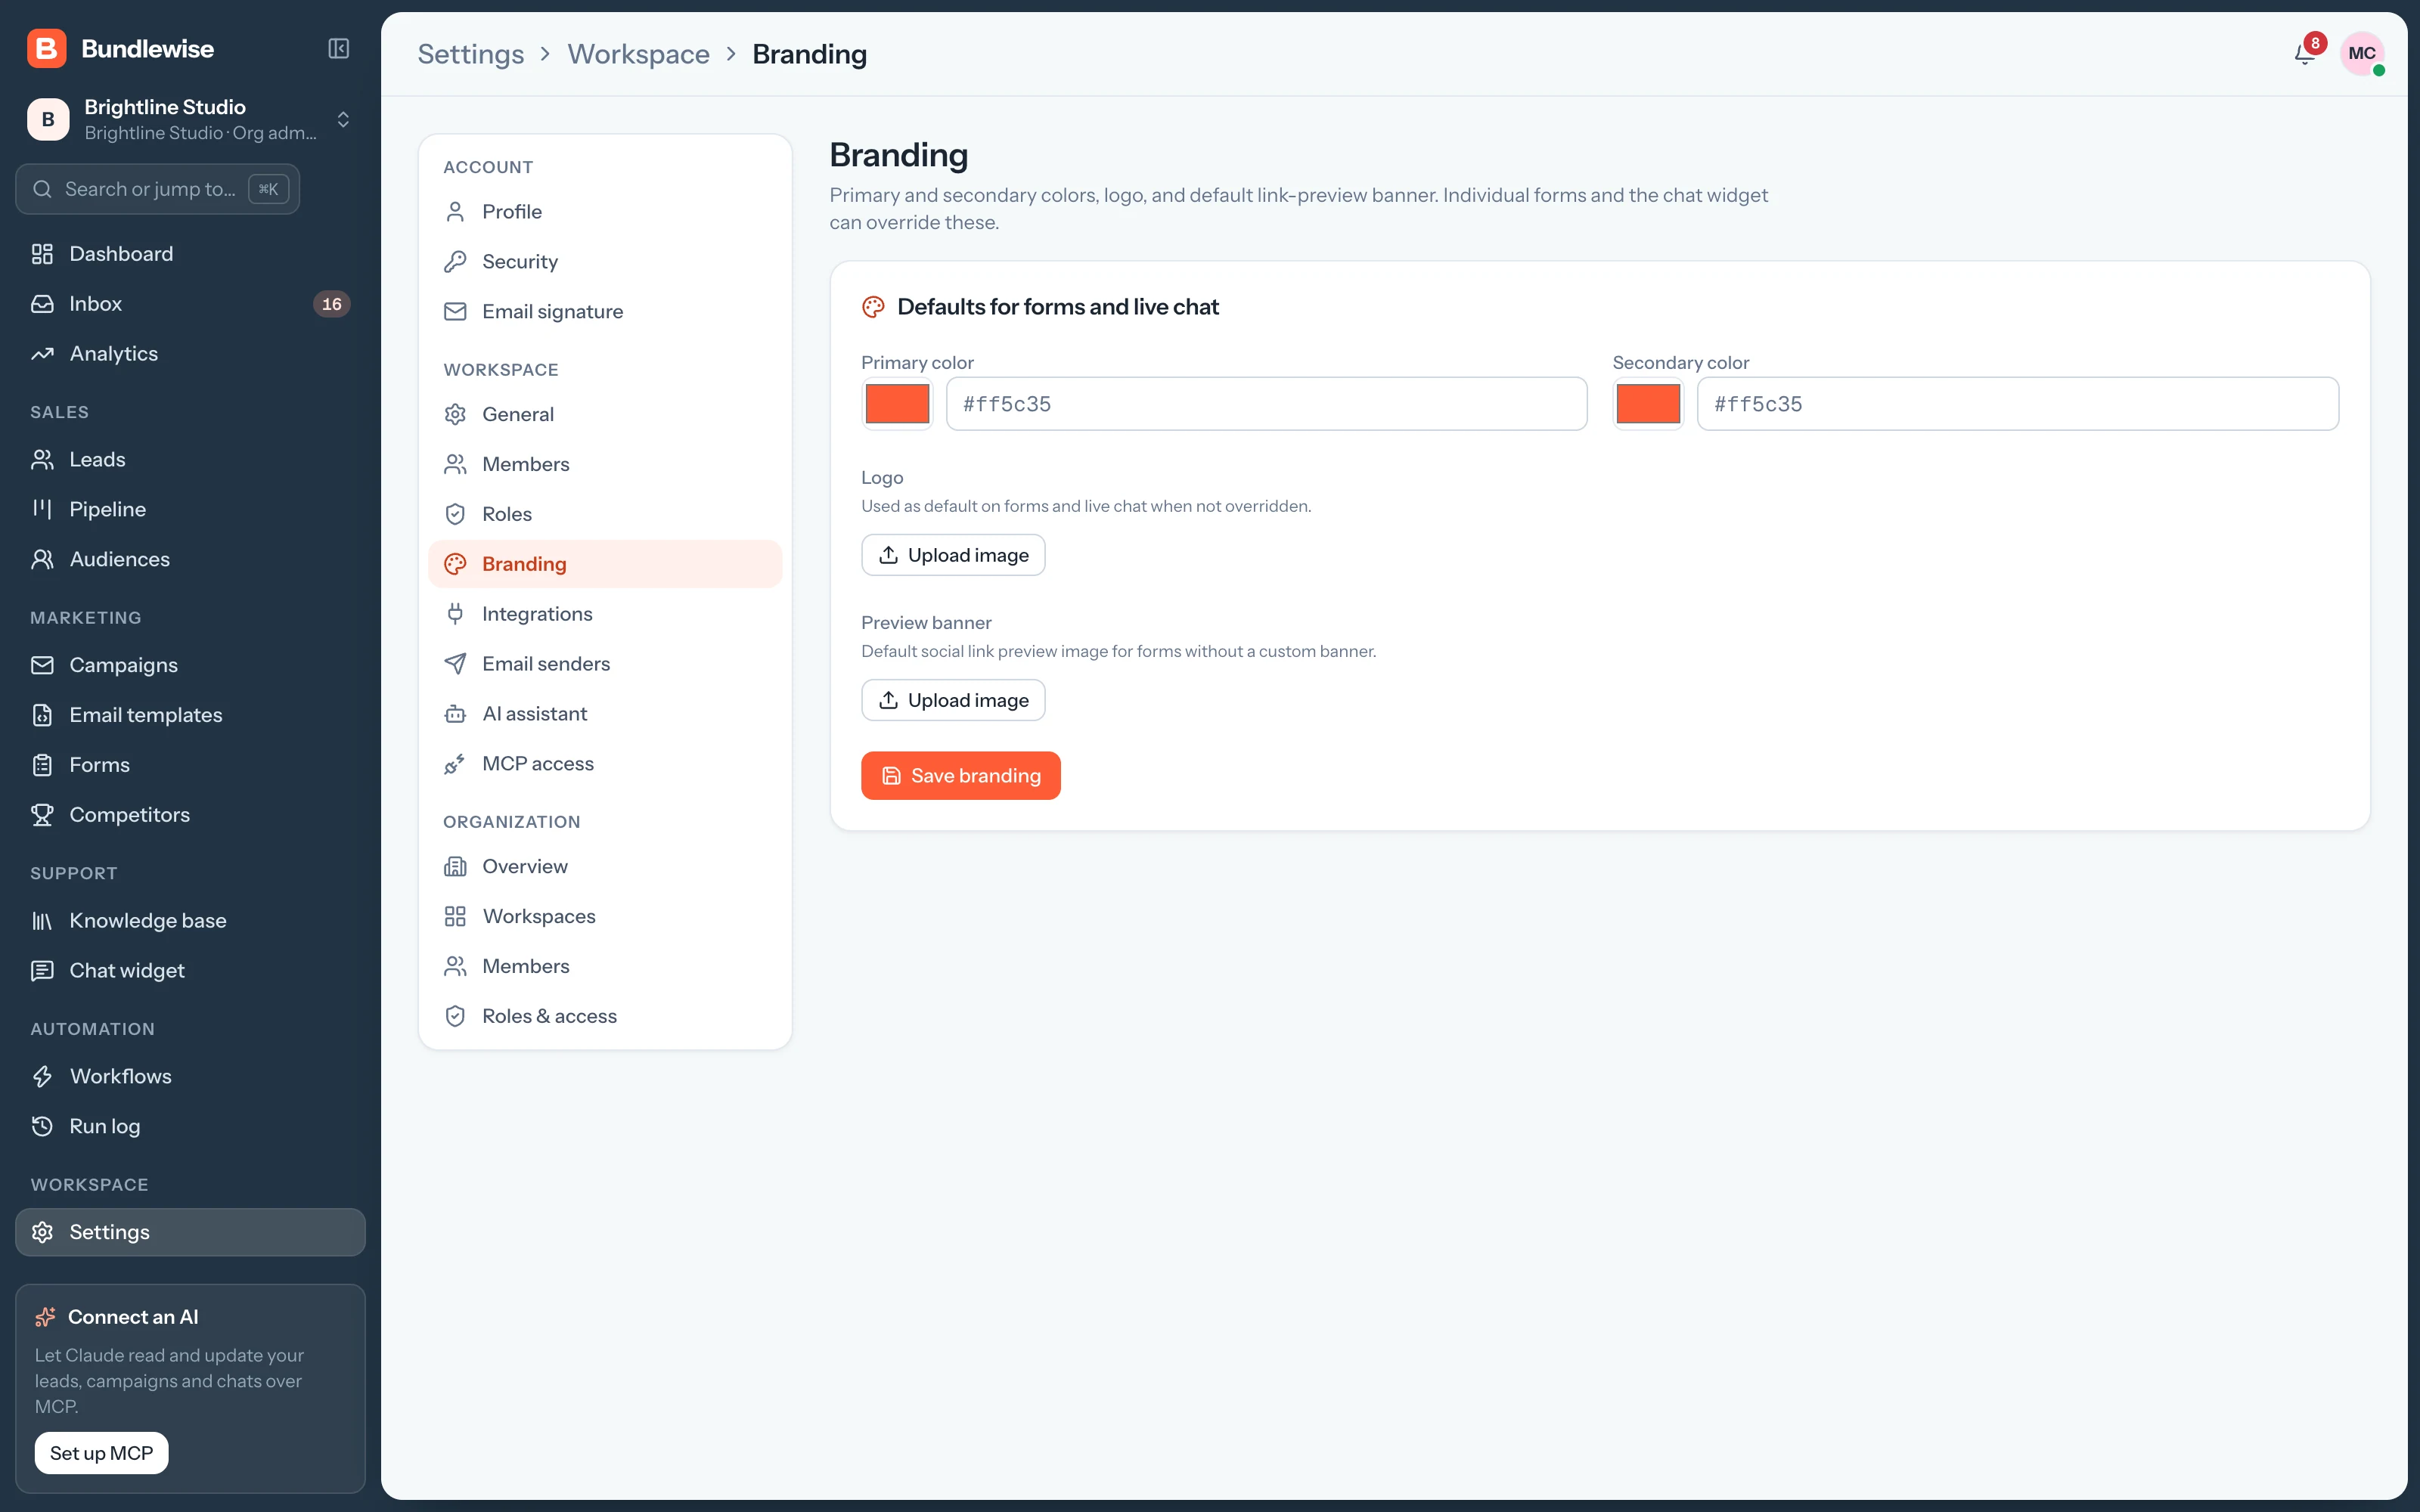Click the Save branding button
The height and width of the screenshot is (1512, 2420).
960,776
